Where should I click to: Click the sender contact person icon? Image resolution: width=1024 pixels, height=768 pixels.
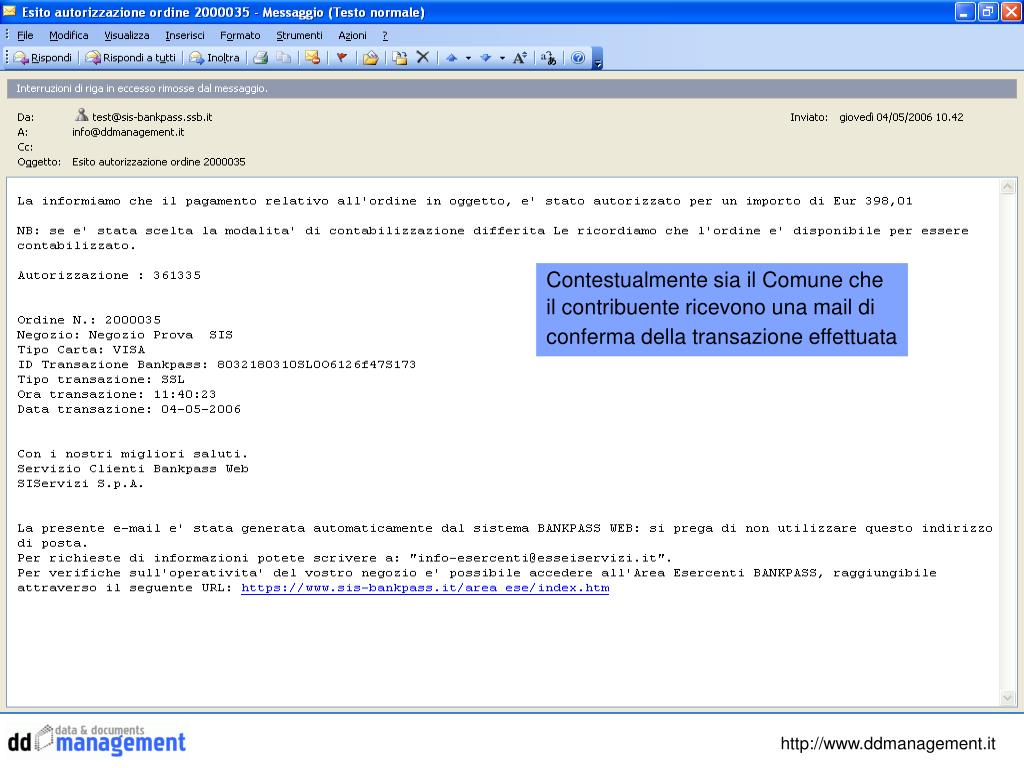pyautogui.click(x=81, y=115)
